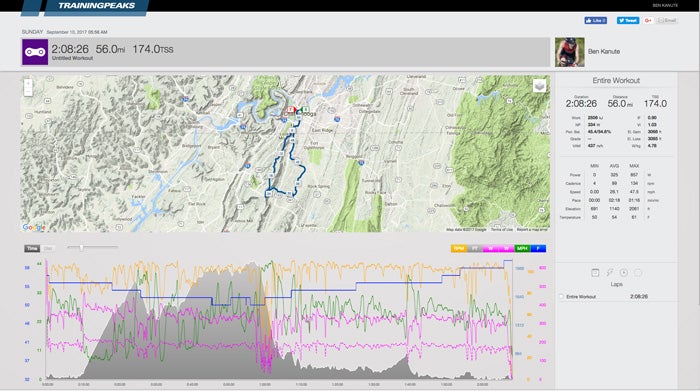Share via the Google Plus icon
700x391 pixels.
click(x=648, y=21)
